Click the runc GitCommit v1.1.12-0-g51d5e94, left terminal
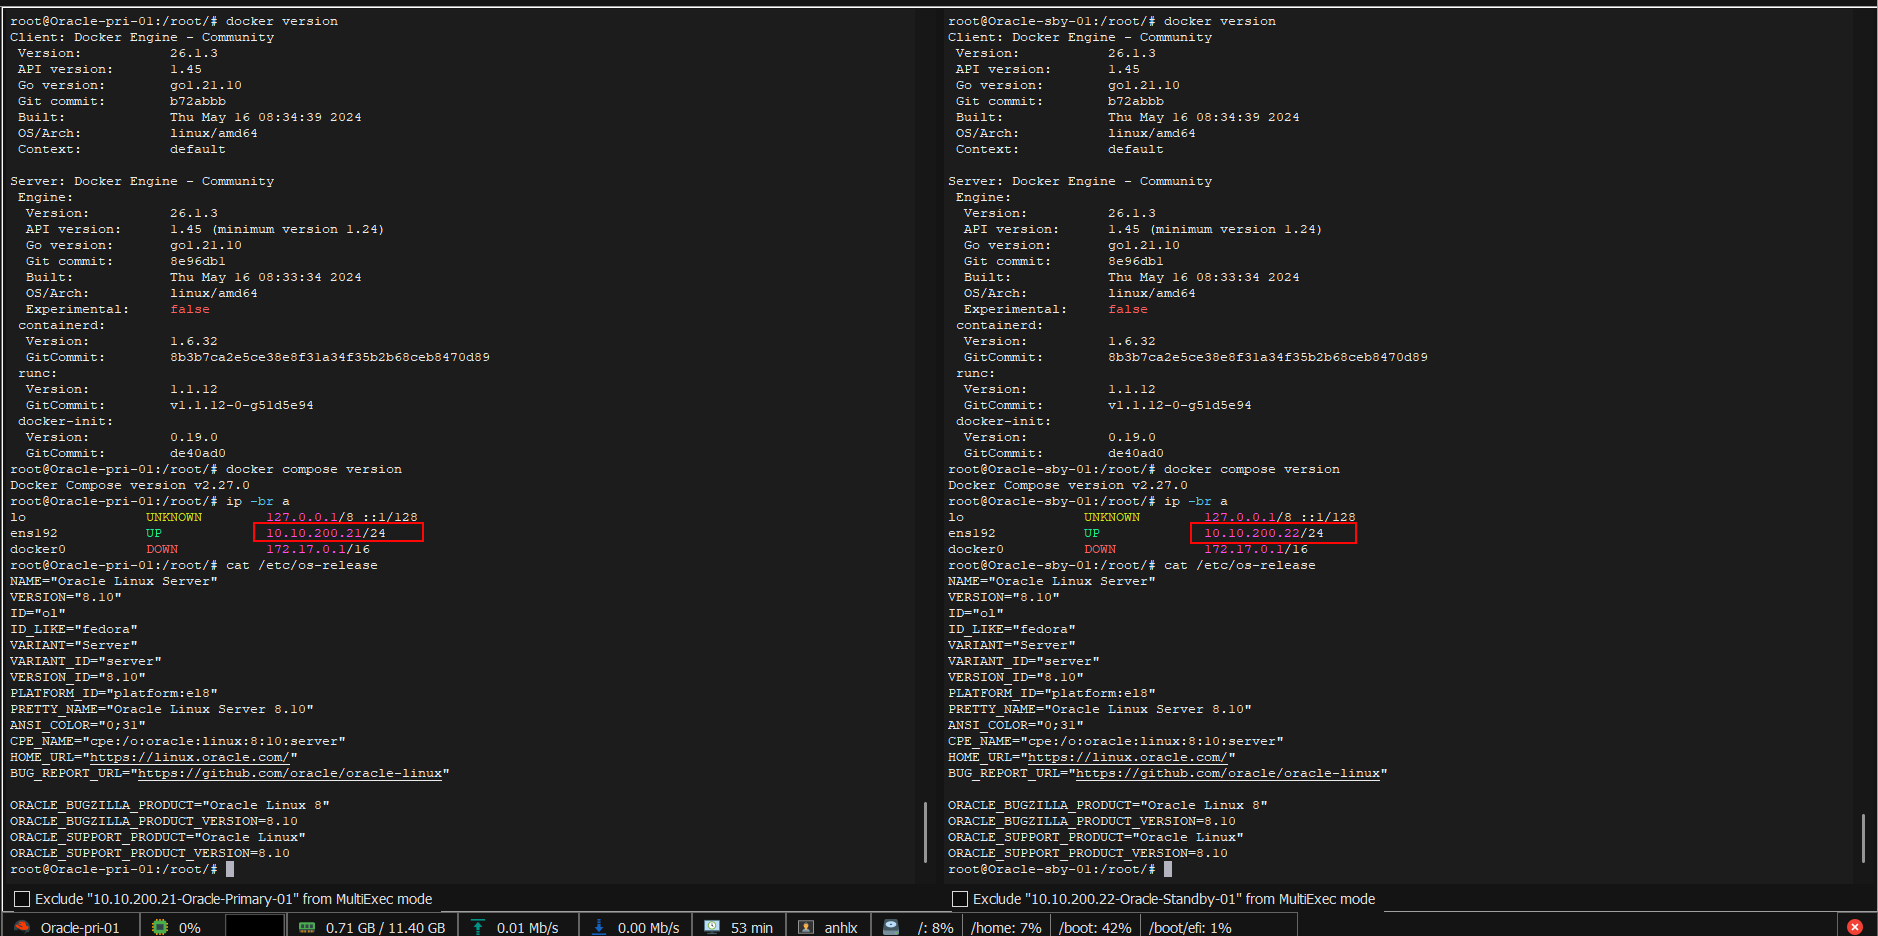The image size is (1878, 936). [x=242, y=405]
